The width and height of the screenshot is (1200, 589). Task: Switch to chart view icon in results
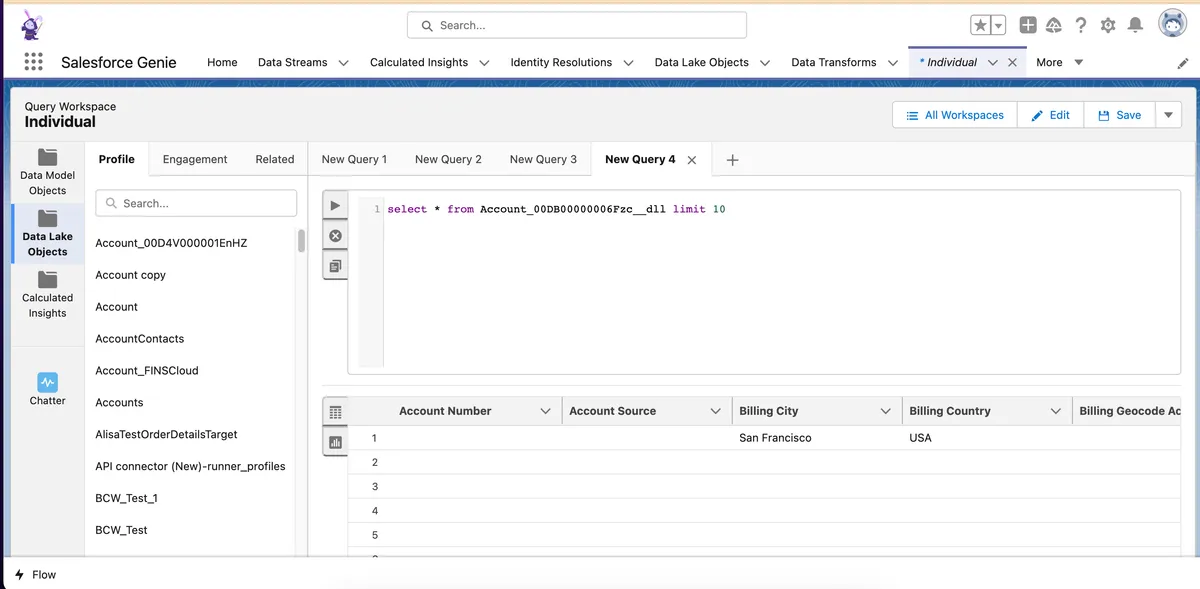pos(335,441)
